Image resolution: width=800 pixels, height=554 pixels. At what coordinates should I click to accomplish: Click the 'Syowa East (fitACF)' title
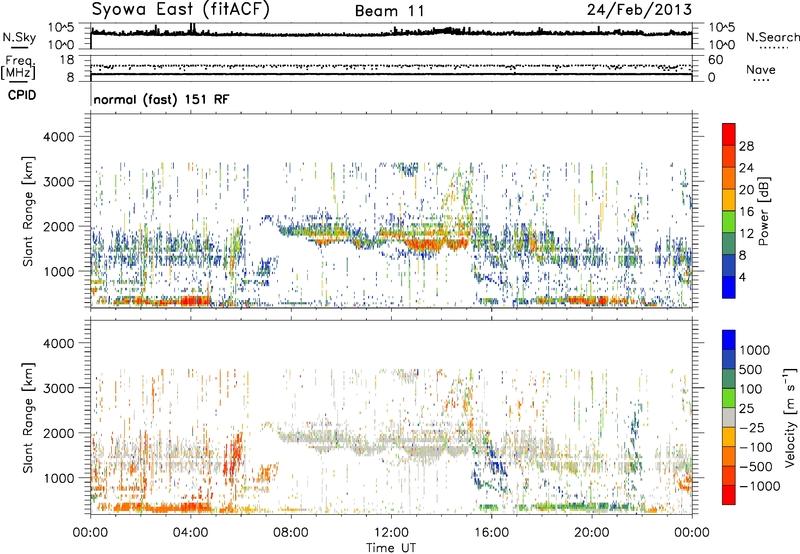181,9
